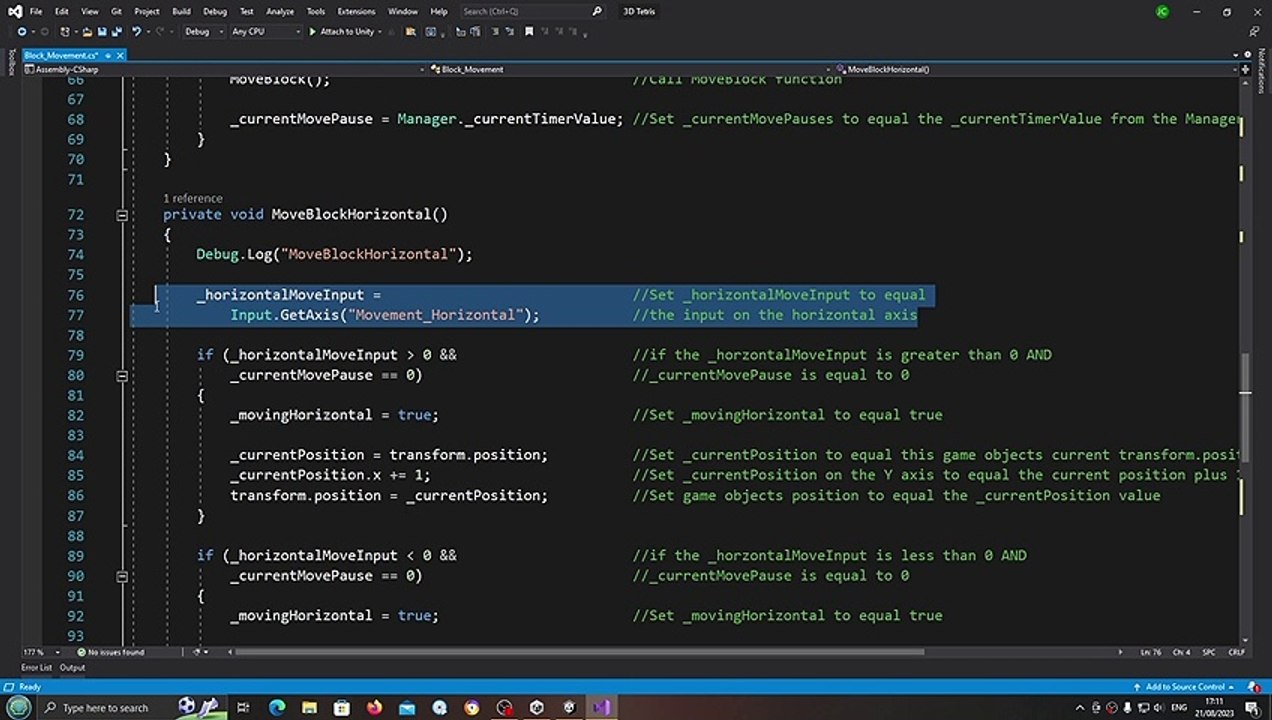Click the 3D Tetris solution name label
1272x720 pixels.
point(641,11)
